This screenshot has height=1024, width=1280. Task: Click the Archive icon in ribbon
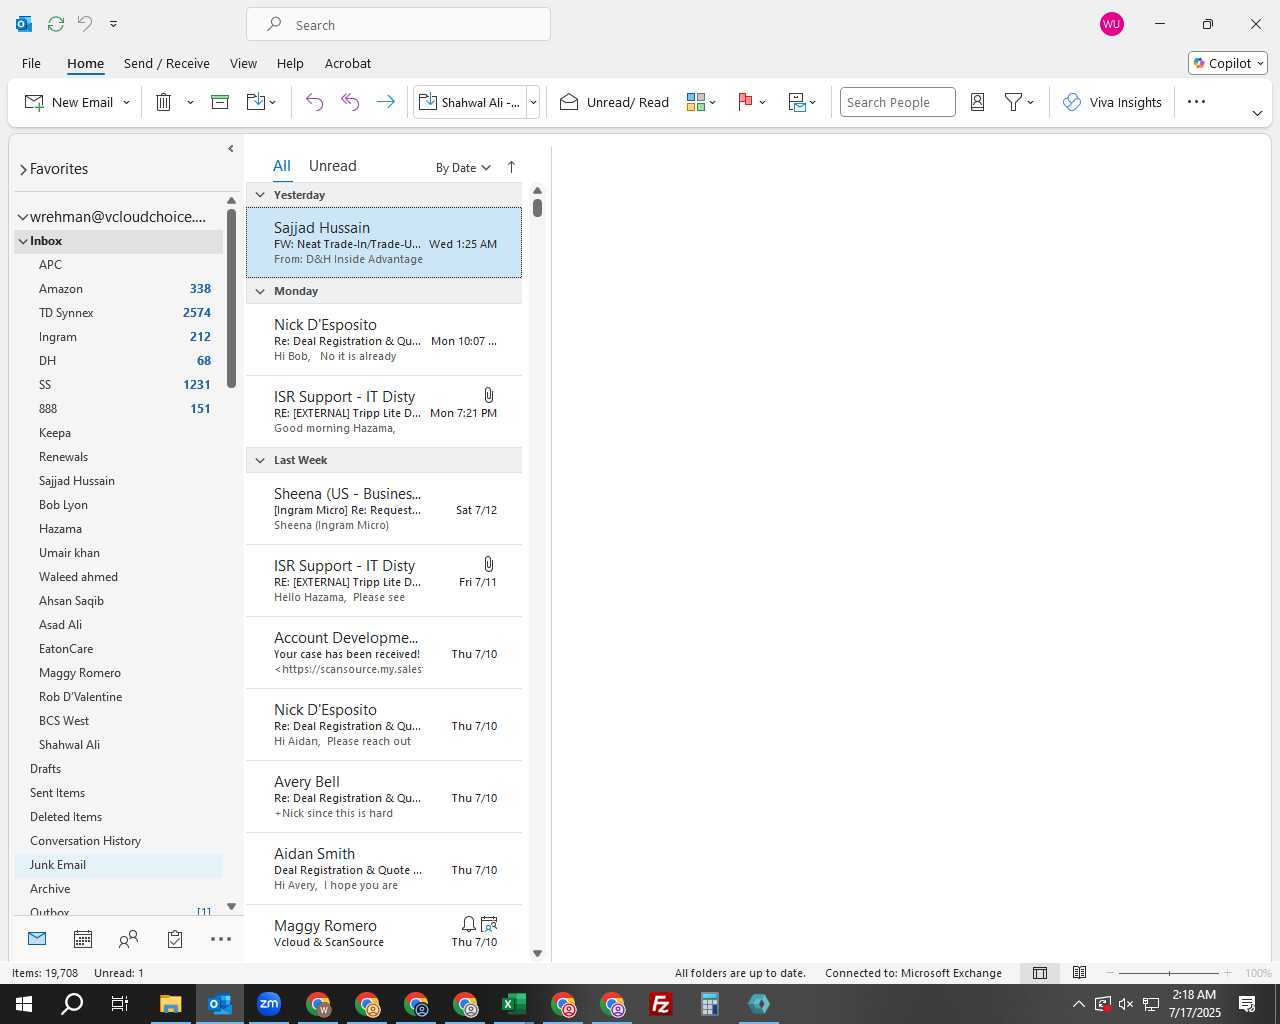220,102
